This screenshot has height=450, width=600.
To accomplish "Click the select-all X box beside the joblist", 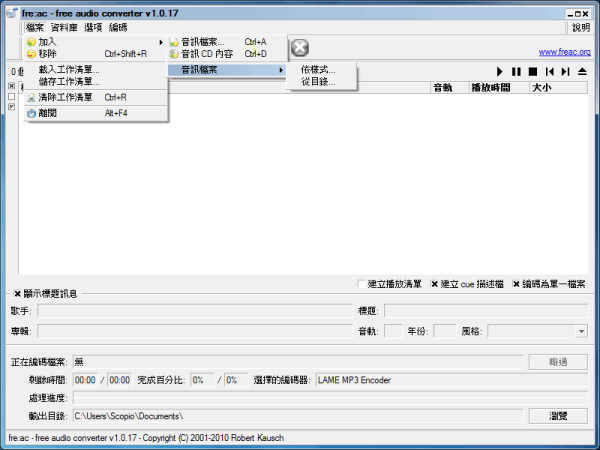I will pos(11,86).
